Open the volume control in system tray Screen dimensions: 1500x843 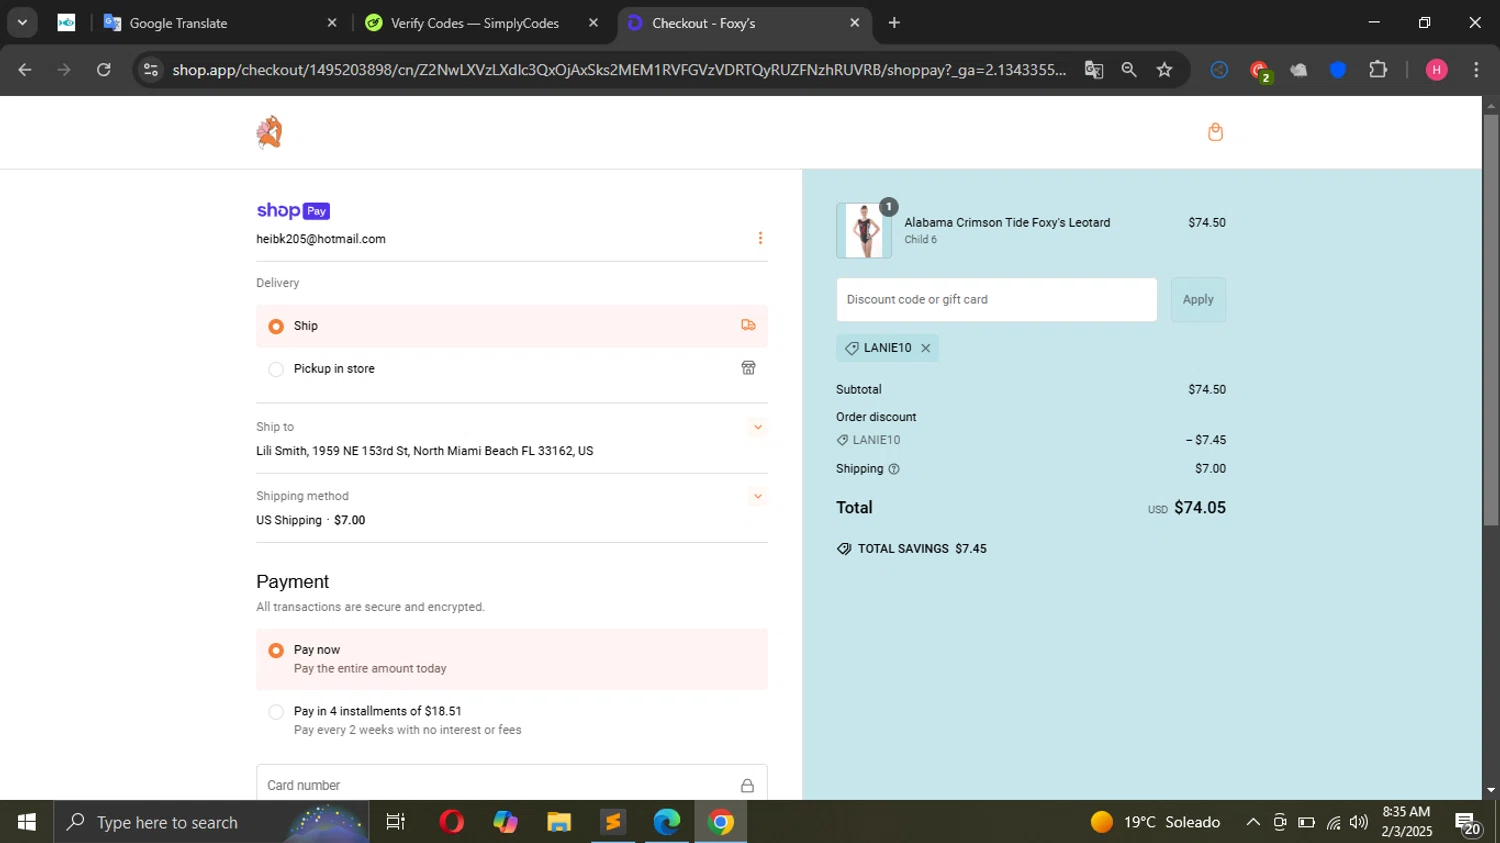[x=1358, y=822]
